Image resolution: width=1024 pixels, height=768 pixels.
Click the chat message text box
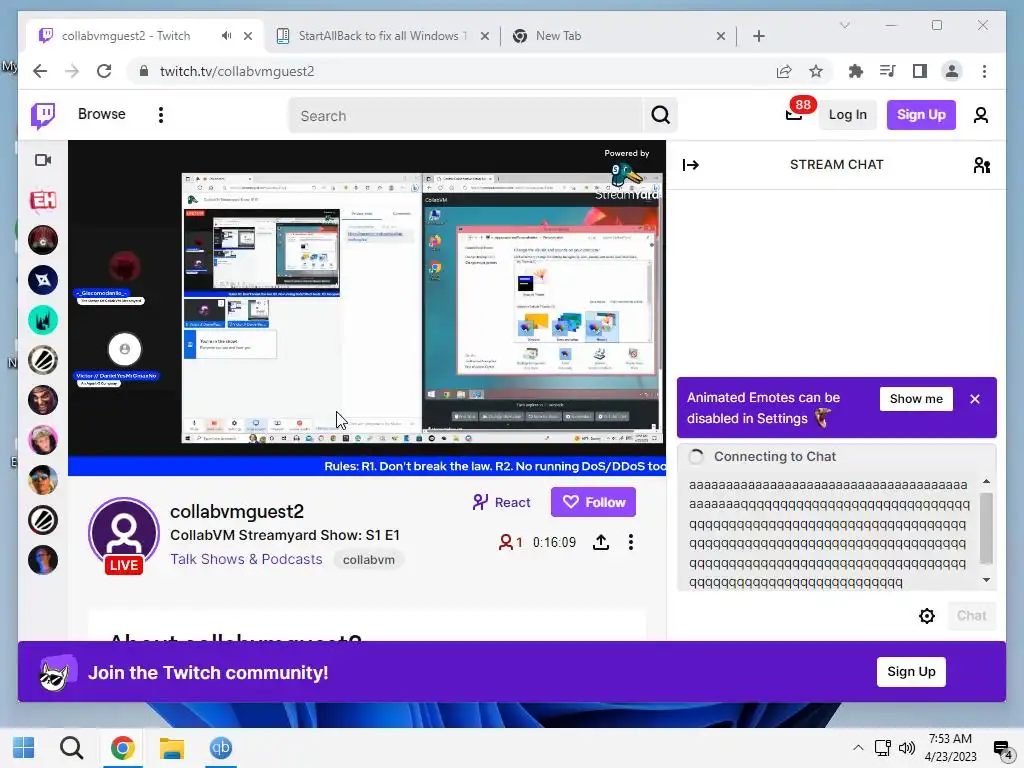click(829, 532)
